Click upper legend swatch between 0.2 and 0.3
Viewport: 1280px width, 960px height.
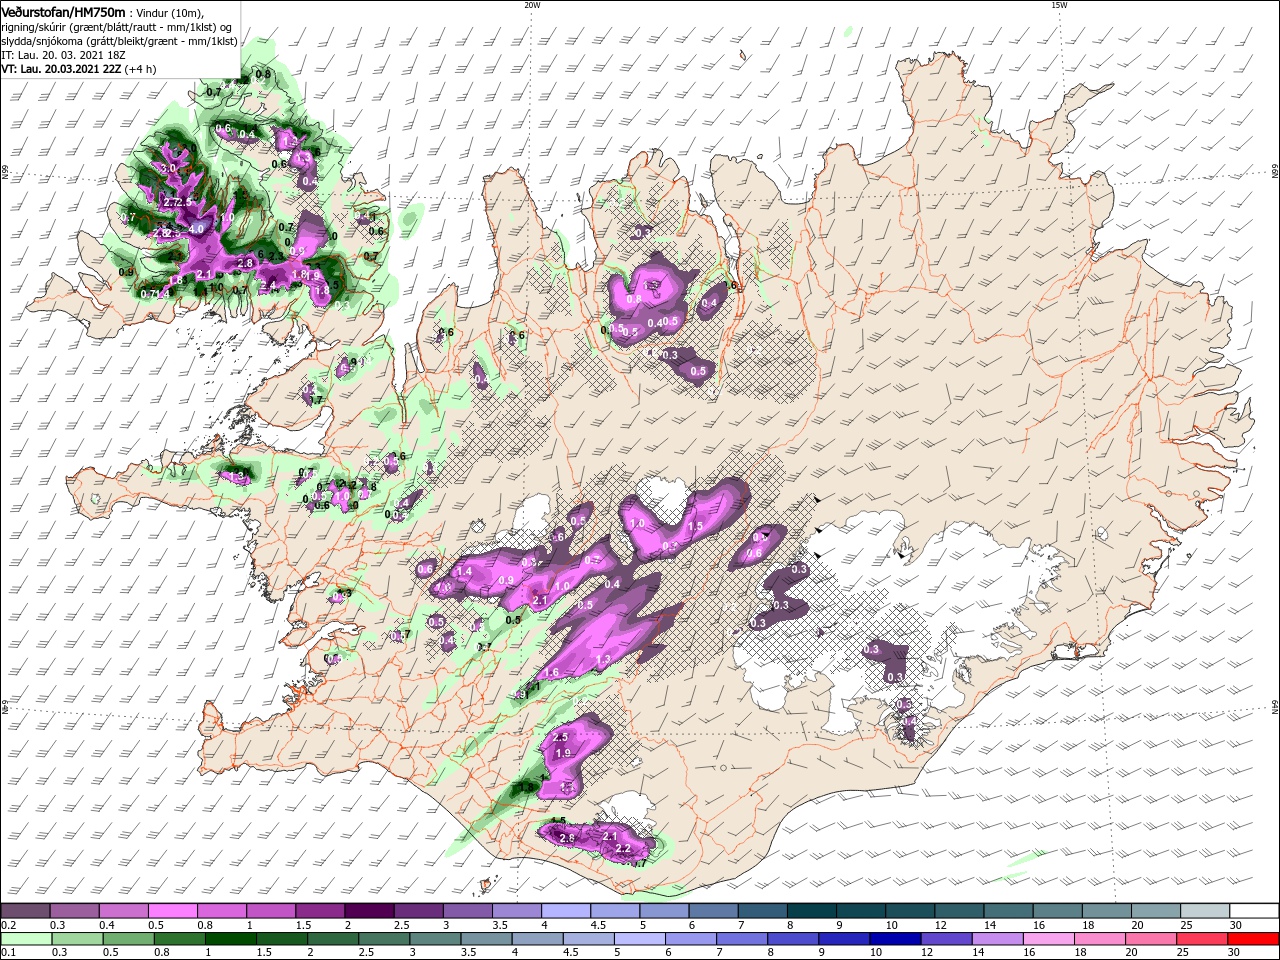[x=25, y=910]
